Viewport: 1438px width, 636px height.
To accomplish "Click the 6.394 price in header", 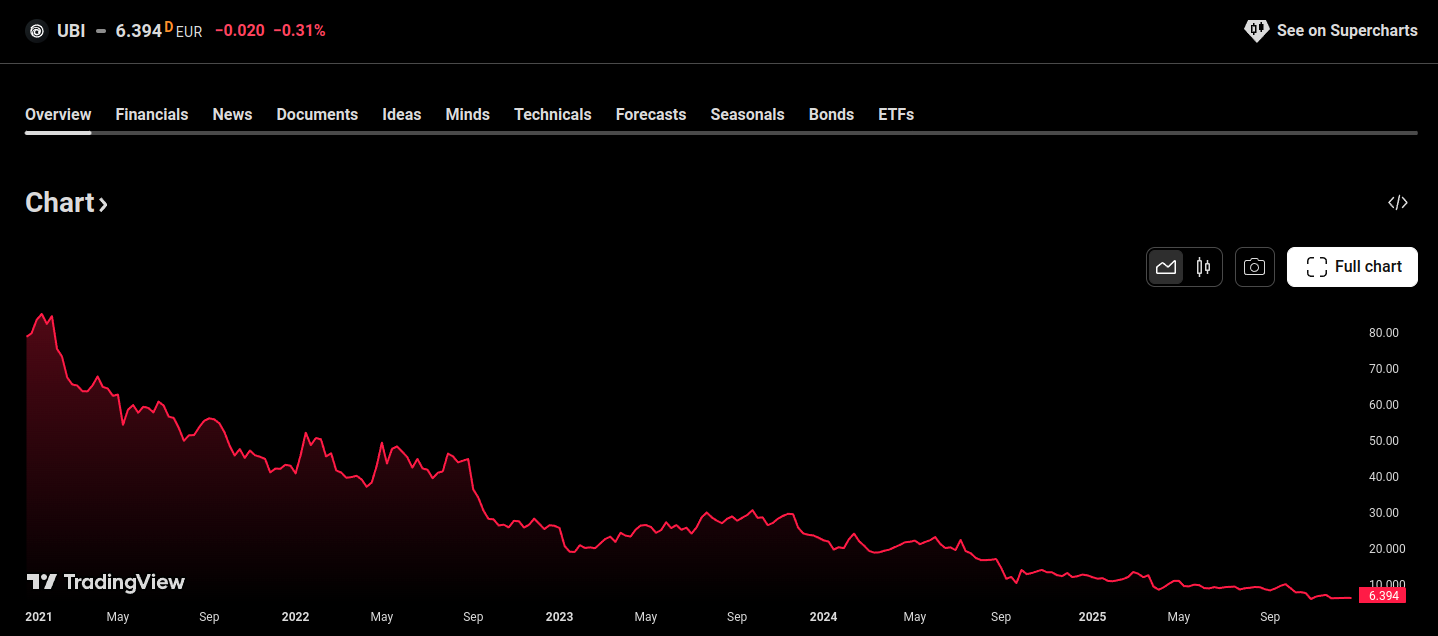I will point(138,31).
